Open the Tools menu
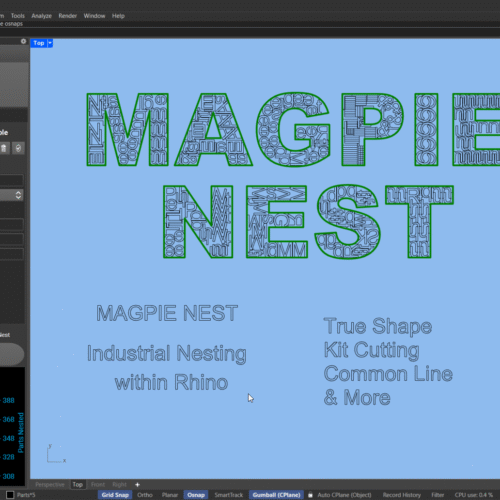The image size is (500, 500). pyautogui.click(x=18, y=16)
